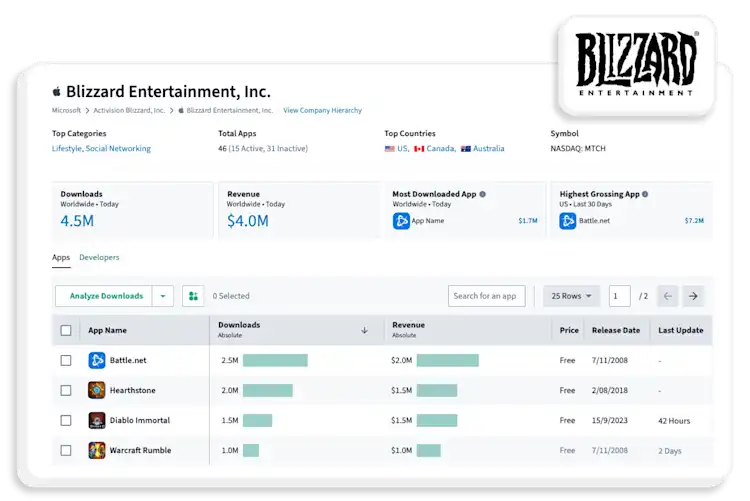Click the Diablo Immortal app name
Image resolution: width=750 pixels, height=501 pixels.
point(140,421)
